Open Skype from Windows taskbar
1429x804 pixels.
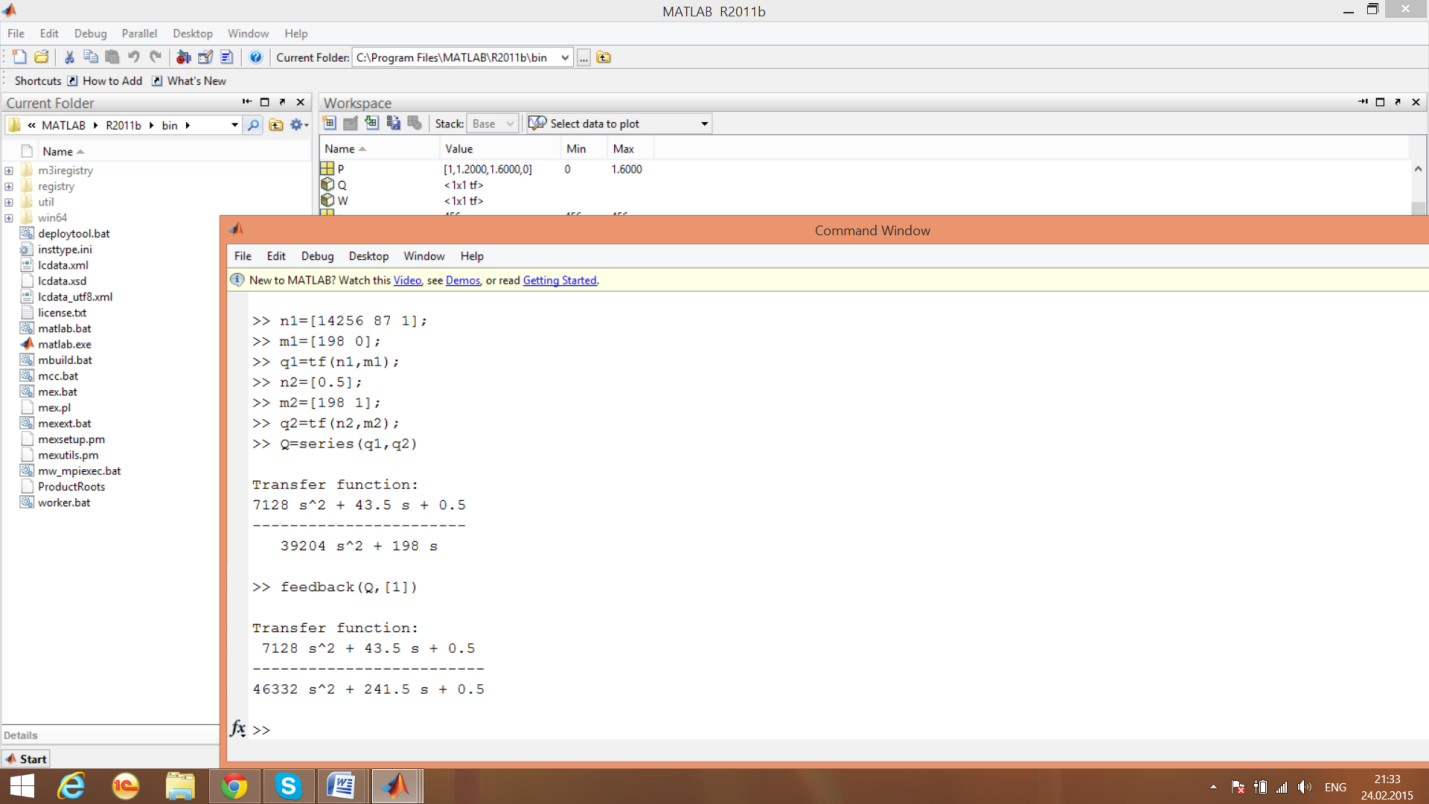[288, 786]
